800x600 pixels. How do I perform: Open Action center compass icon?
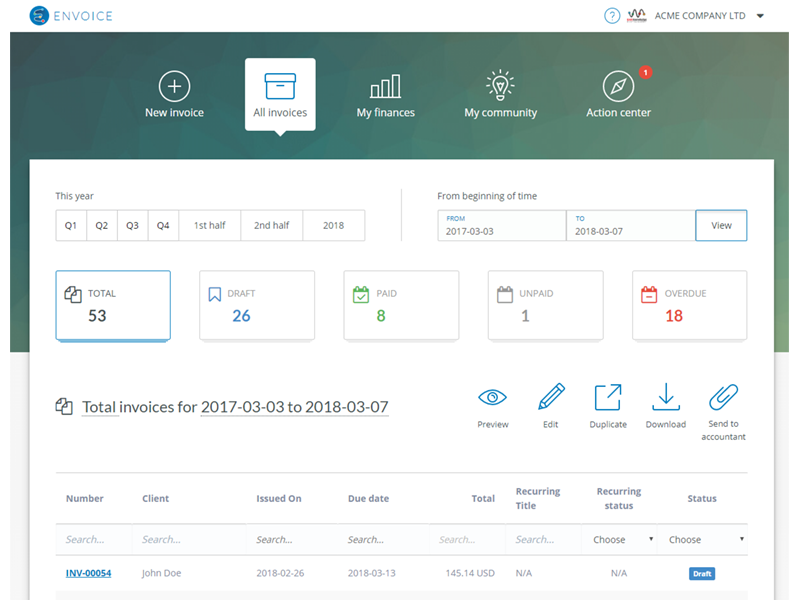click(x=618, y=86)
